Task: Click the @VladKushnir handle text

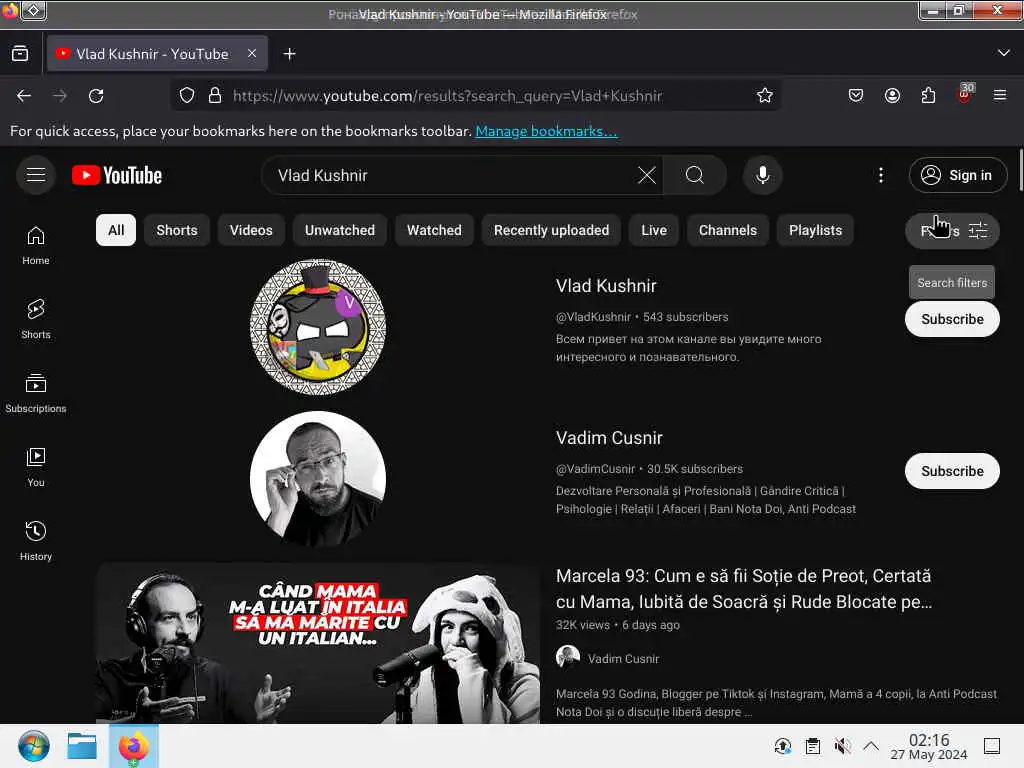Action: (593, 317)
